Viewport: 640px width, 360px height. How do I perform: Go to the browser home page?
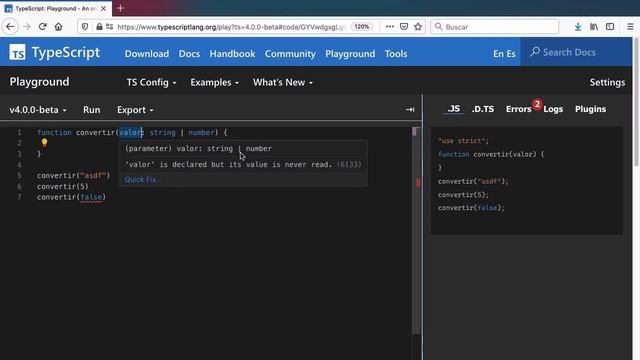tap(58, 27)
